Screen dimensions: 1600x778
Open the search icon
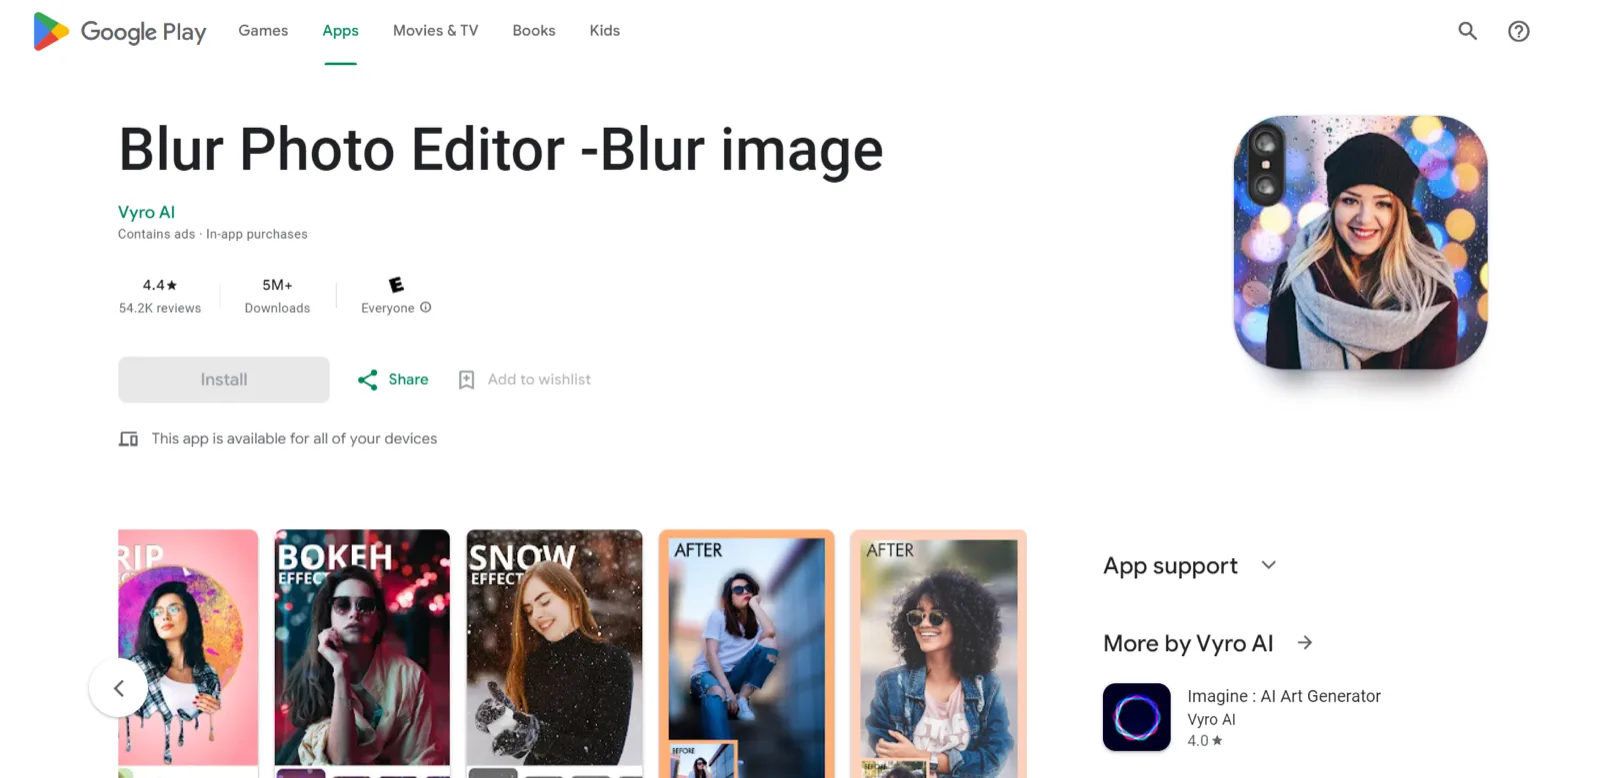point(1467,31)
